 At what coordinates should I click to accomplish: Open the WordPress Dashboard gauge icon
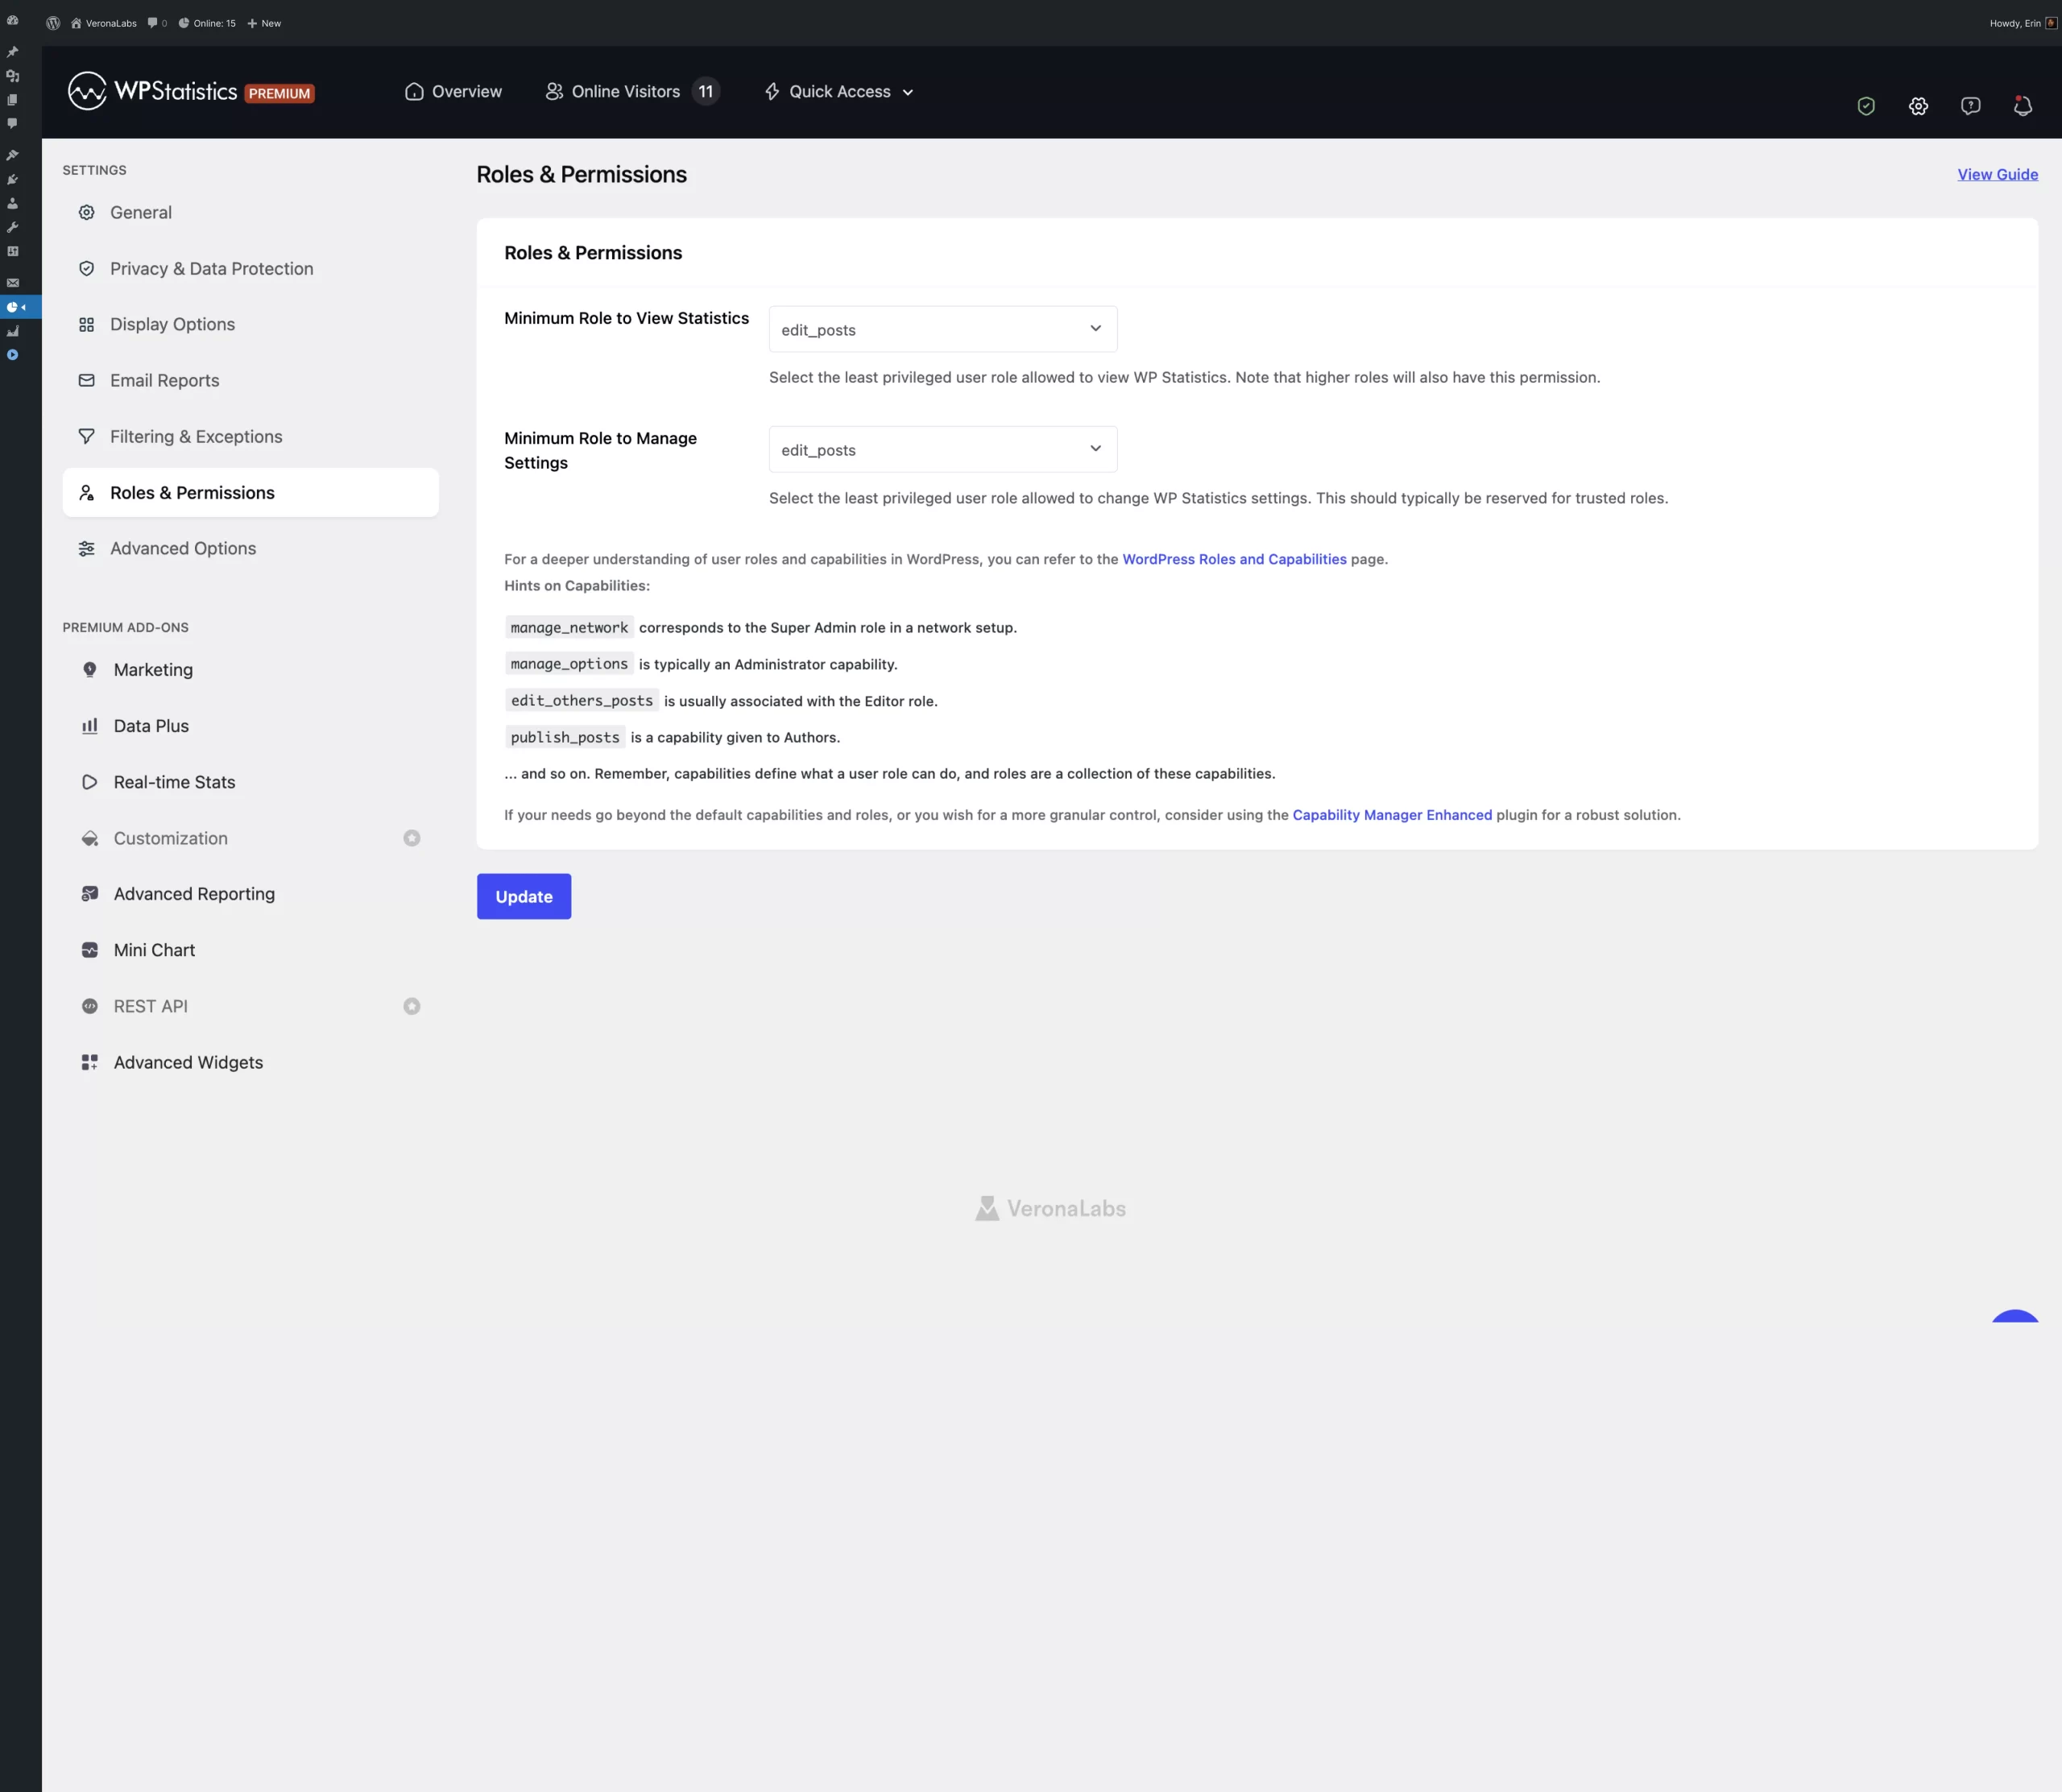[x=12, y=20]
